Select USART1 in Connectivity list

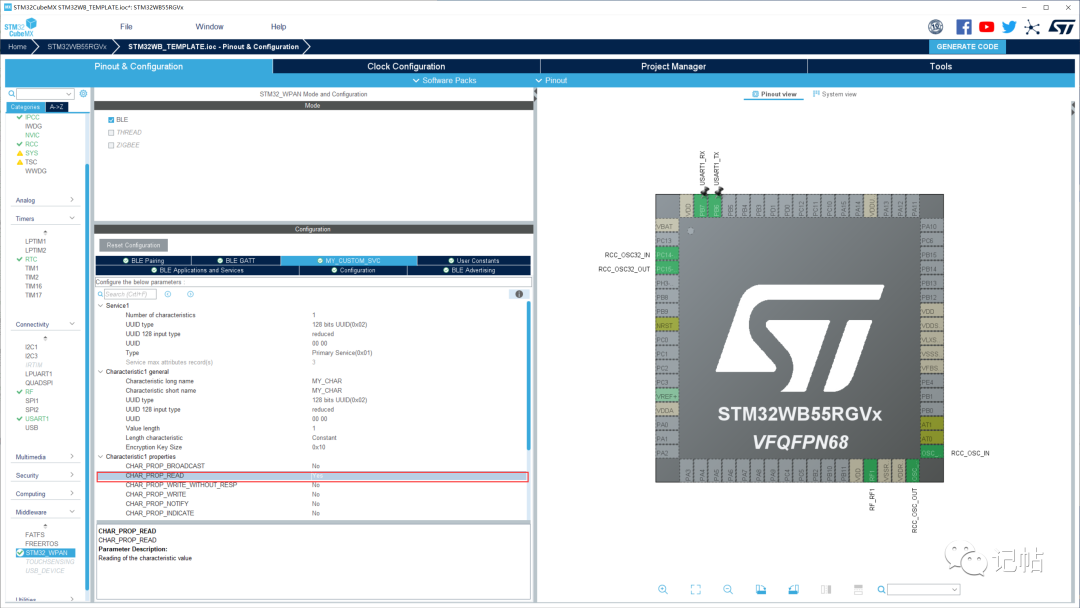[x=37, y=419]
